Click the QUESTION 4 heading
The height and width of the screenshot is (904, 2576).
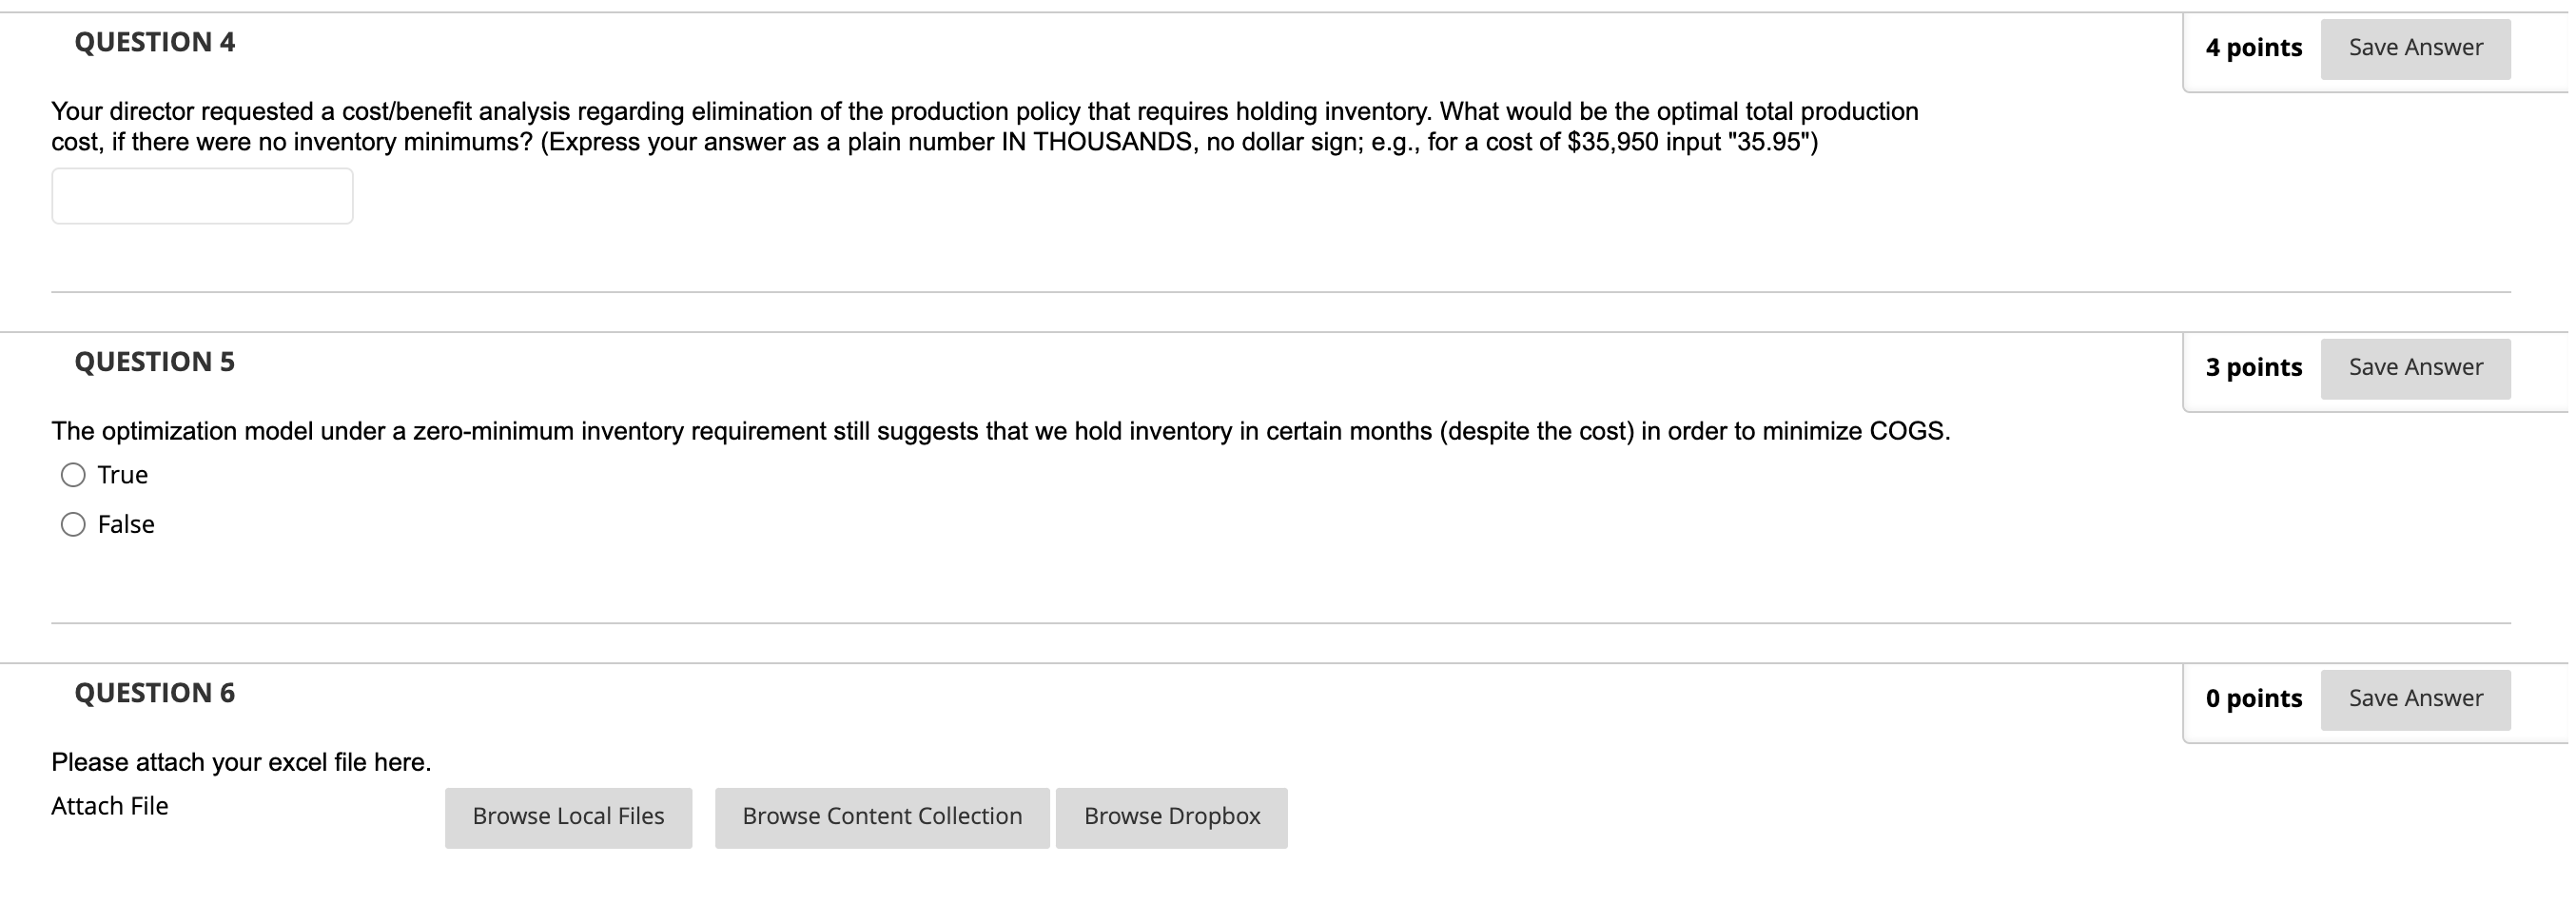coord(154,42)
